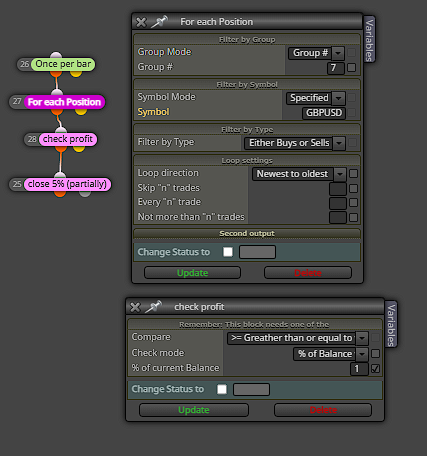Close the check profit panel
Viewport: 427px width, 456px height.
click(135, 307)
